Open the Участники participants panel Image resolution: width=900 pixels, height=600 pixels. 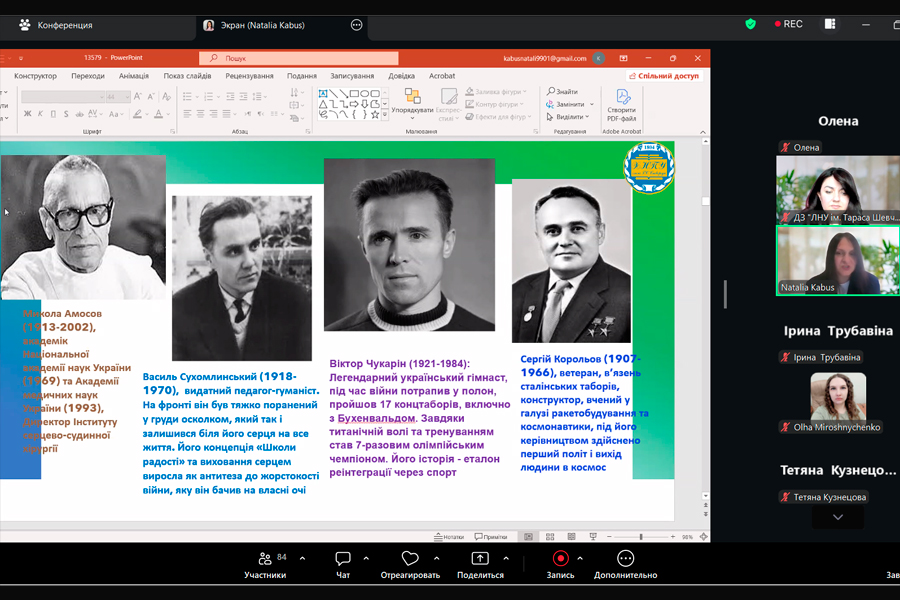click(265, 559)
